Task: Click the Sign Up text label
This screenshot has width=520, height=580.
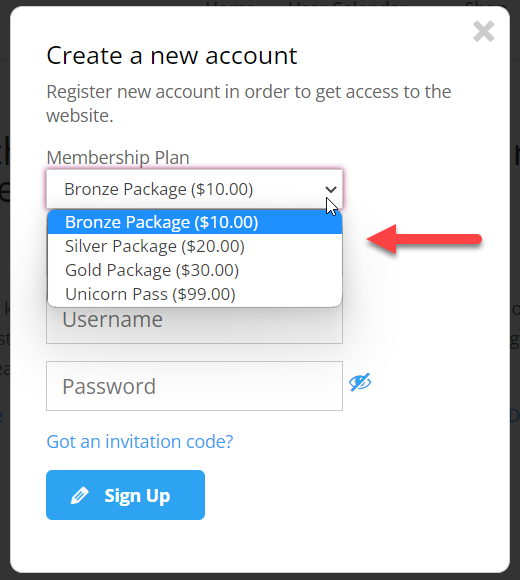Action: coord(137,496)
